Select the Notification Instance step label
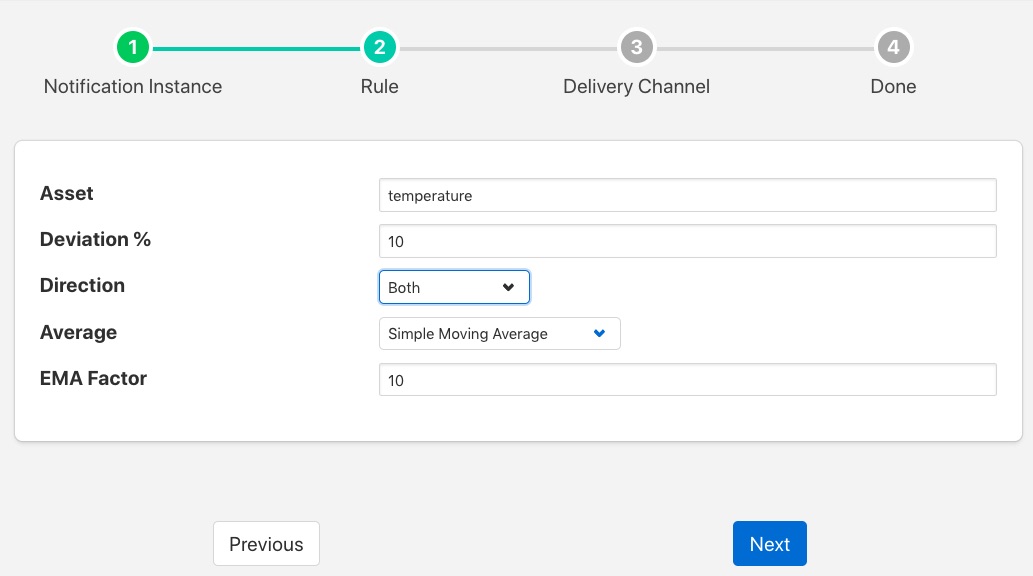The image size is (1033, 576). click(x=133, y=87)
